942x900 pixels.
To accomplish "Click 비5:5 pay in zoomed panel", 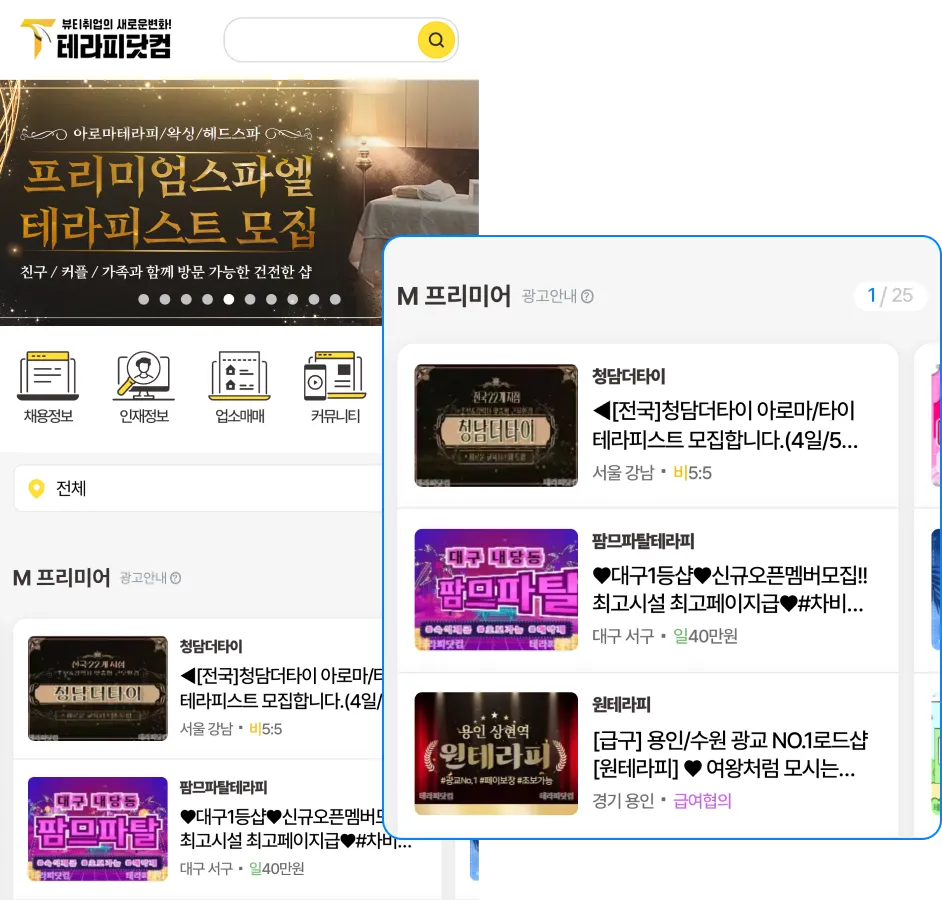I will (x=692, y=473).
